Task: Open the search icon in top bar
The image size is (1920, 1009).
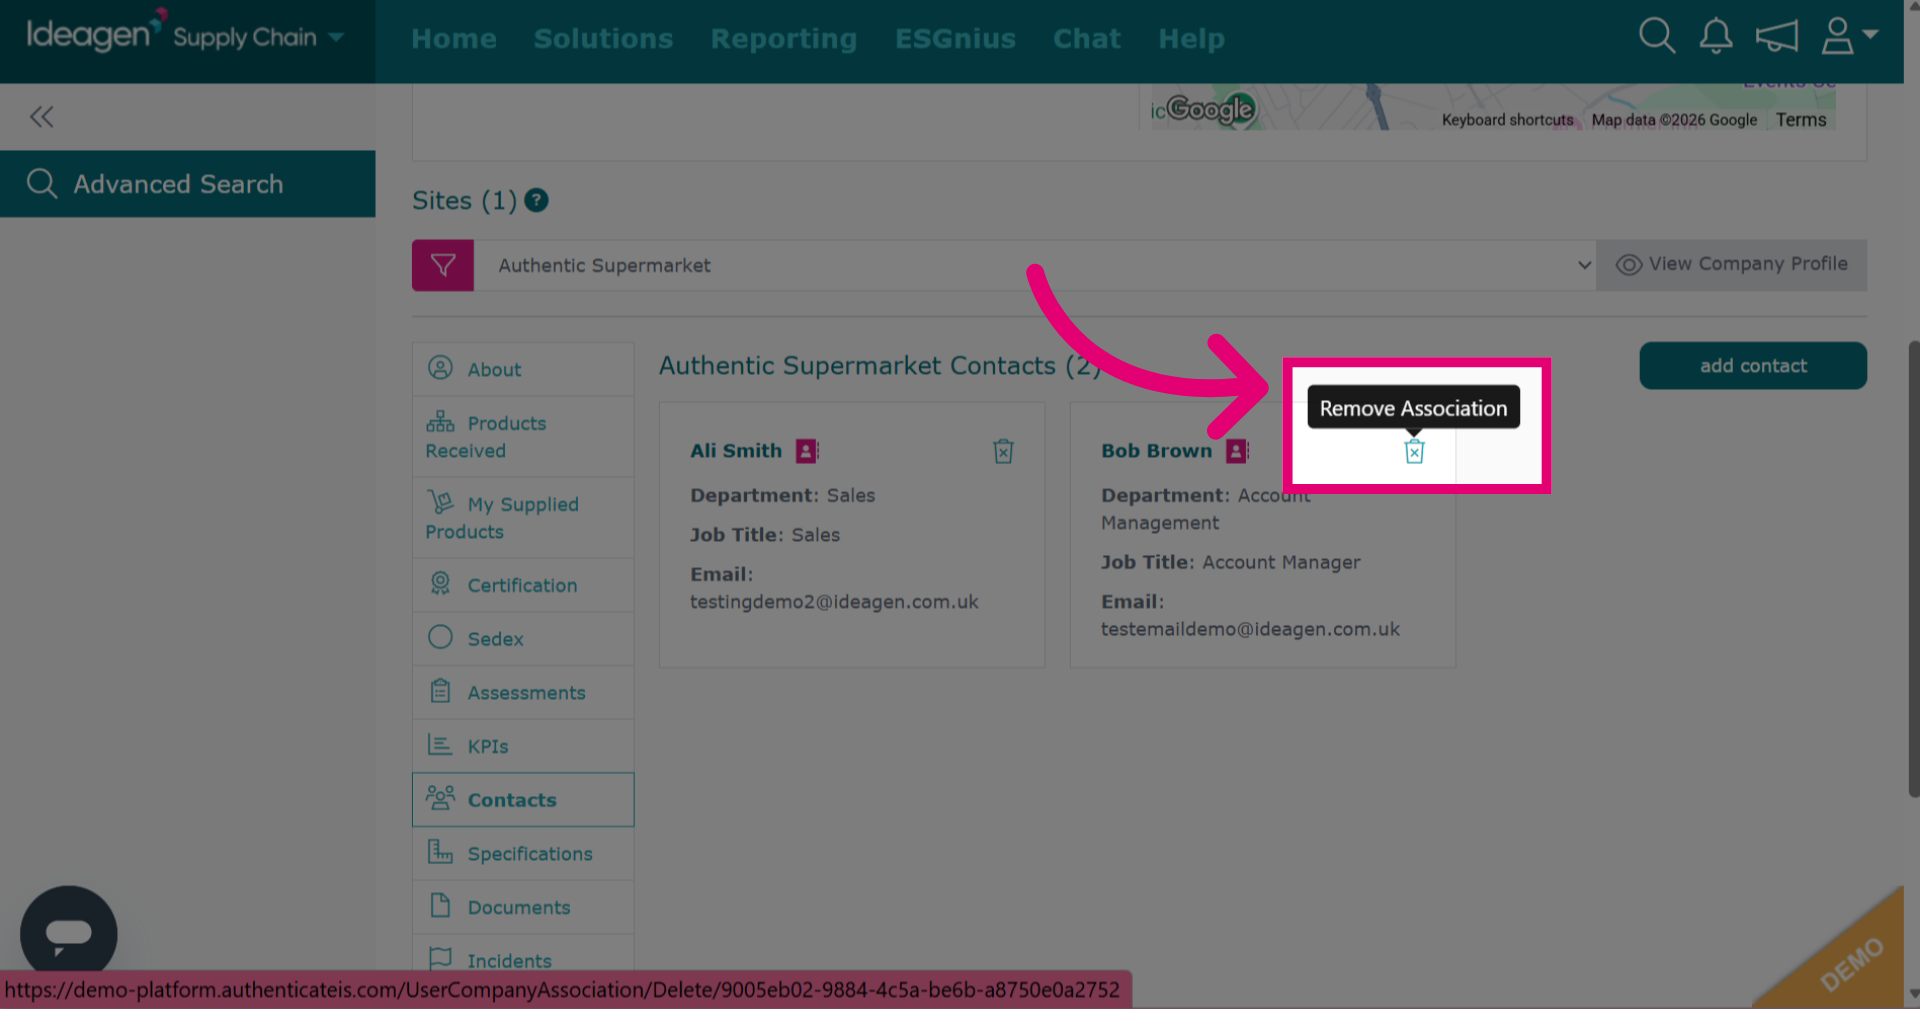Action: [x=1657, y=36]
